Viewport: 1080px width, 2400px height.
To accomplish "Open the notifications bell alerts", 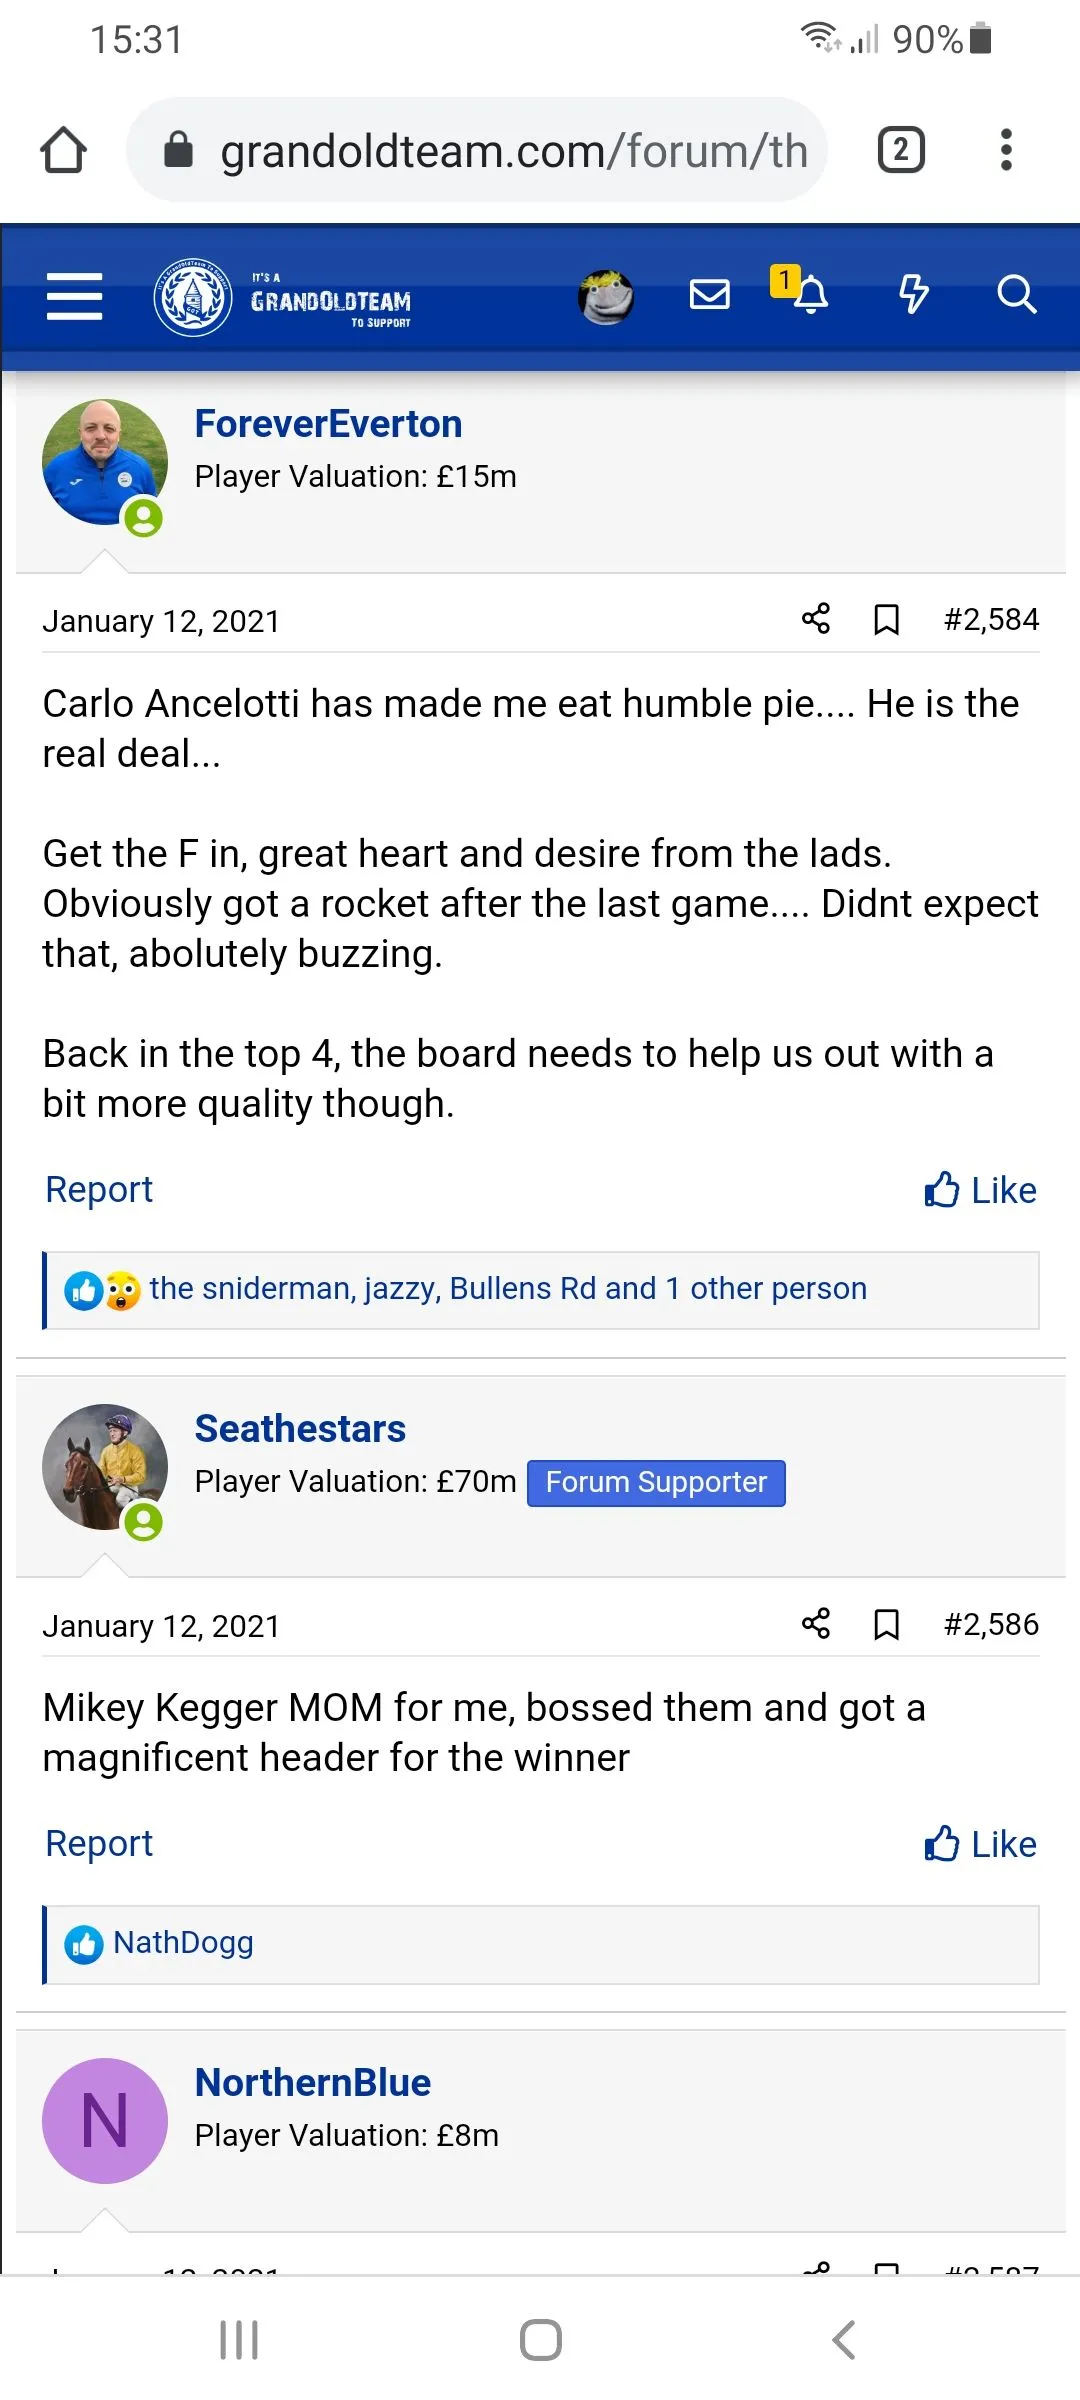I will point(810,295).
